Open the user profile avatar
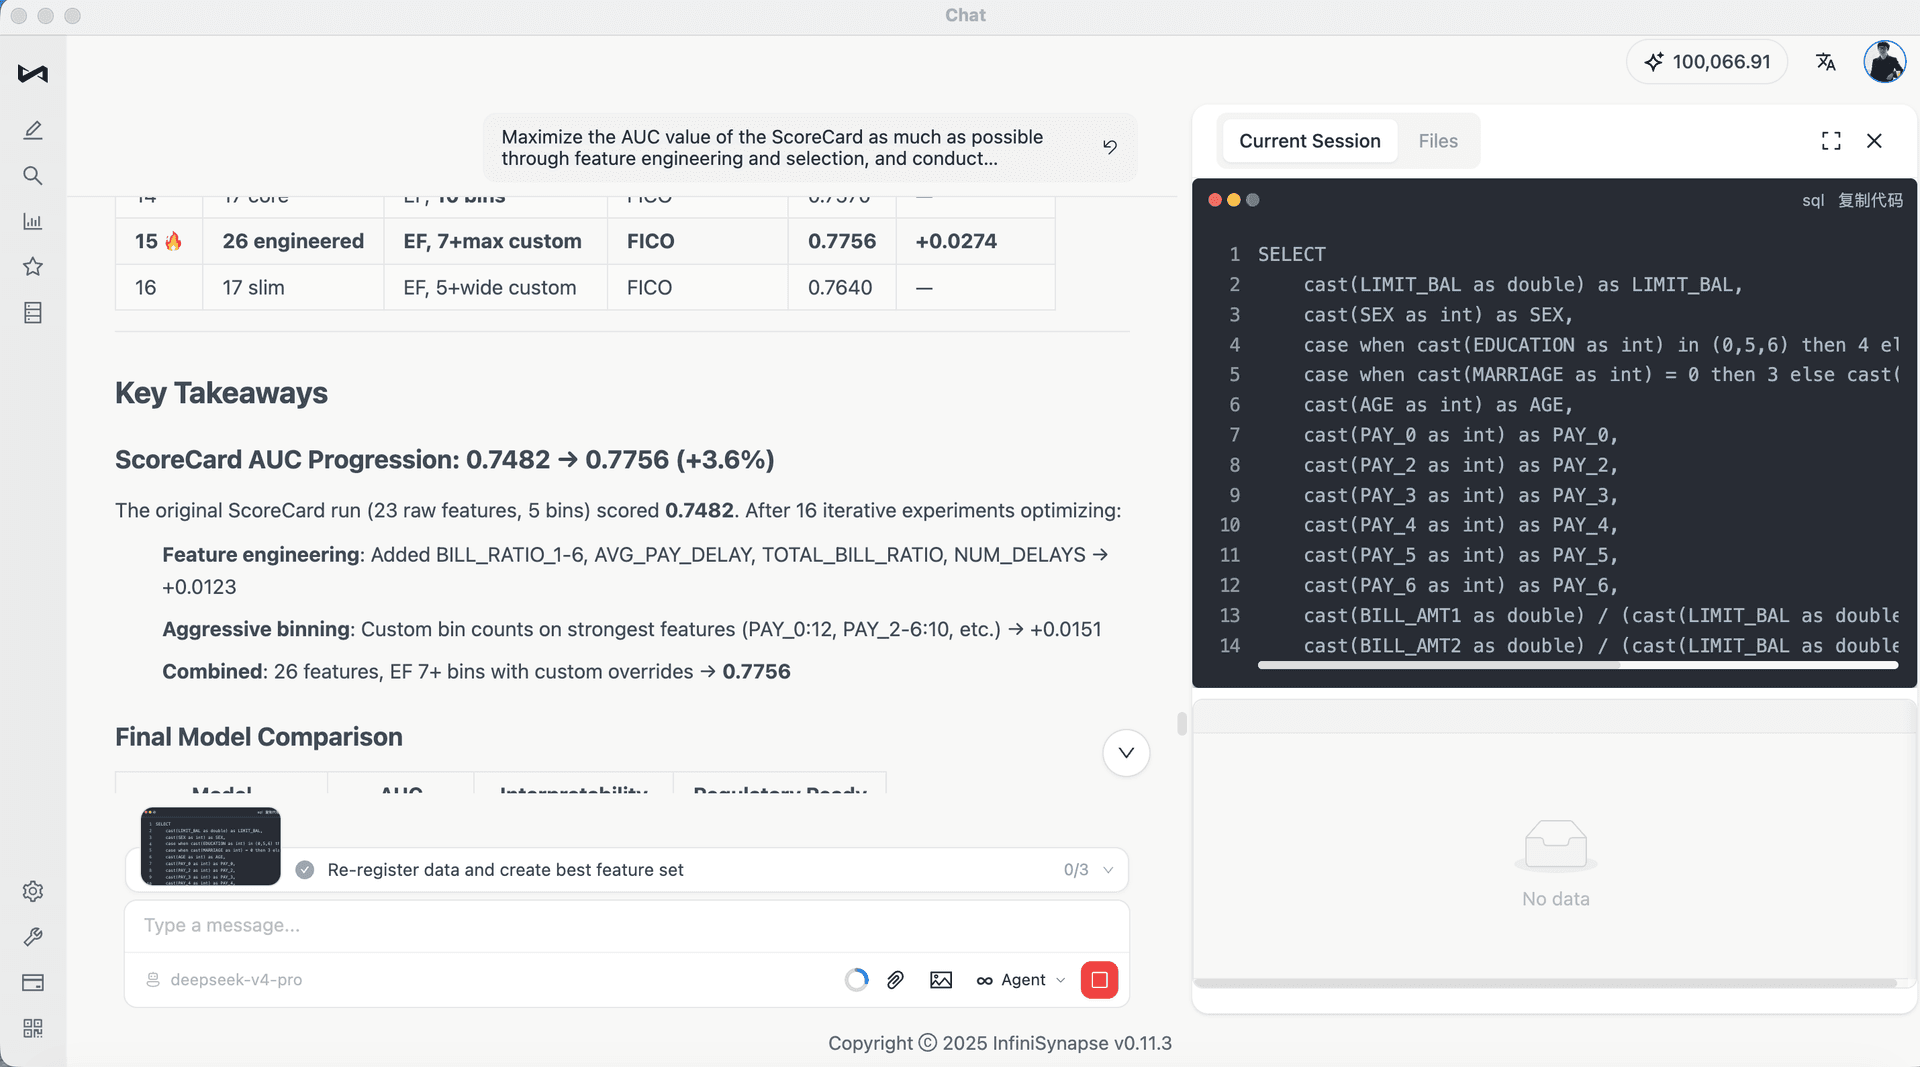Screen dimensions: 1920x1067 pos(1884,62)
